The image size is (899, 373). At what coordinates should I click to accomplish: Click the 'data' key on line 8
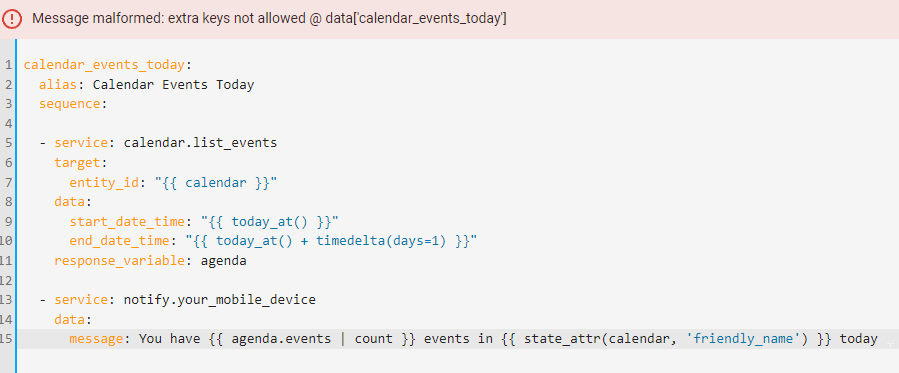pos(69,202)
